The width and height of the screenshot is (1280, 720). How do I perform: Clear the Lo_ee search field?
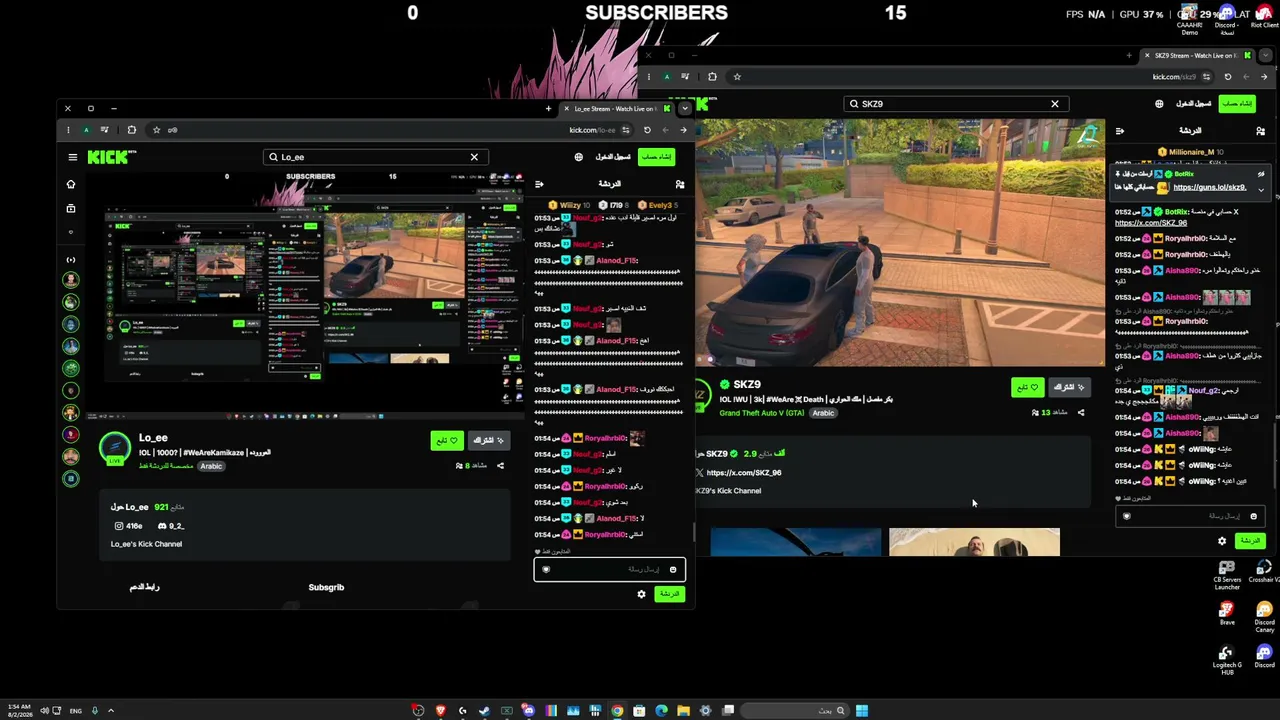click(474, 157)
